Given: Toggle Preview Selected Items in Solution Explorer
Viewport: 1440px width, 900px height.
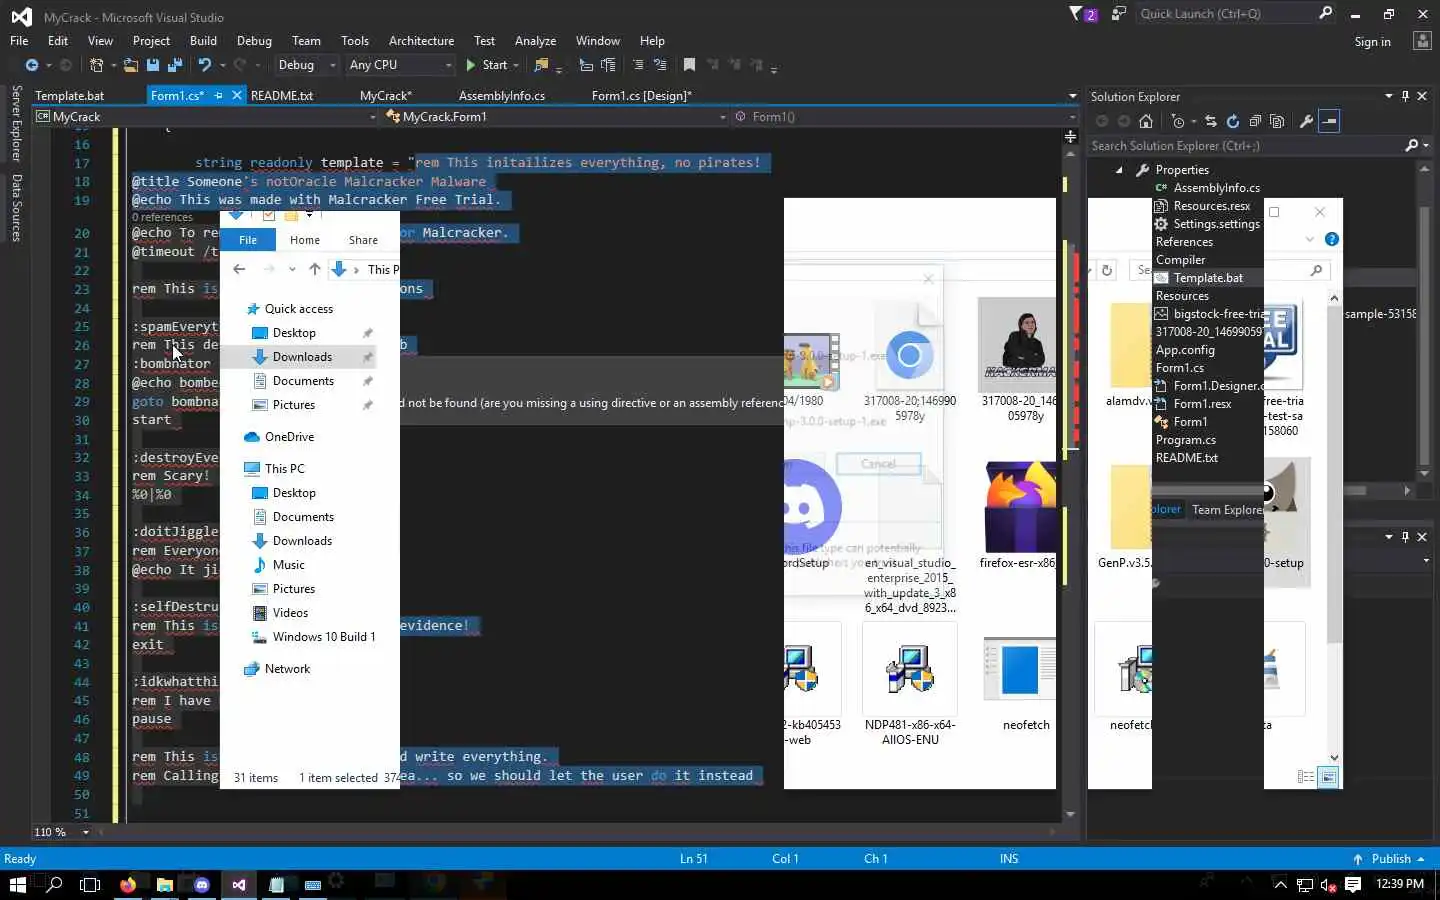Looking at the screenshot, I should point(1329,121).
